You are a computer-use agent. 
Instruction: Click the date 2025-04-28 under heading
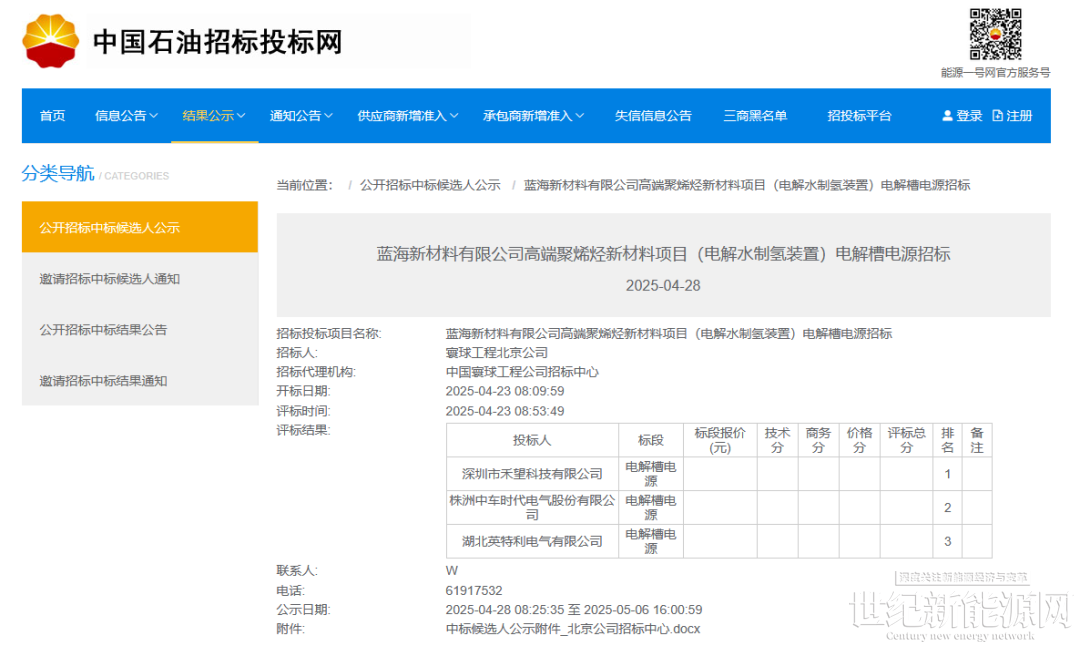pos(663,285)
